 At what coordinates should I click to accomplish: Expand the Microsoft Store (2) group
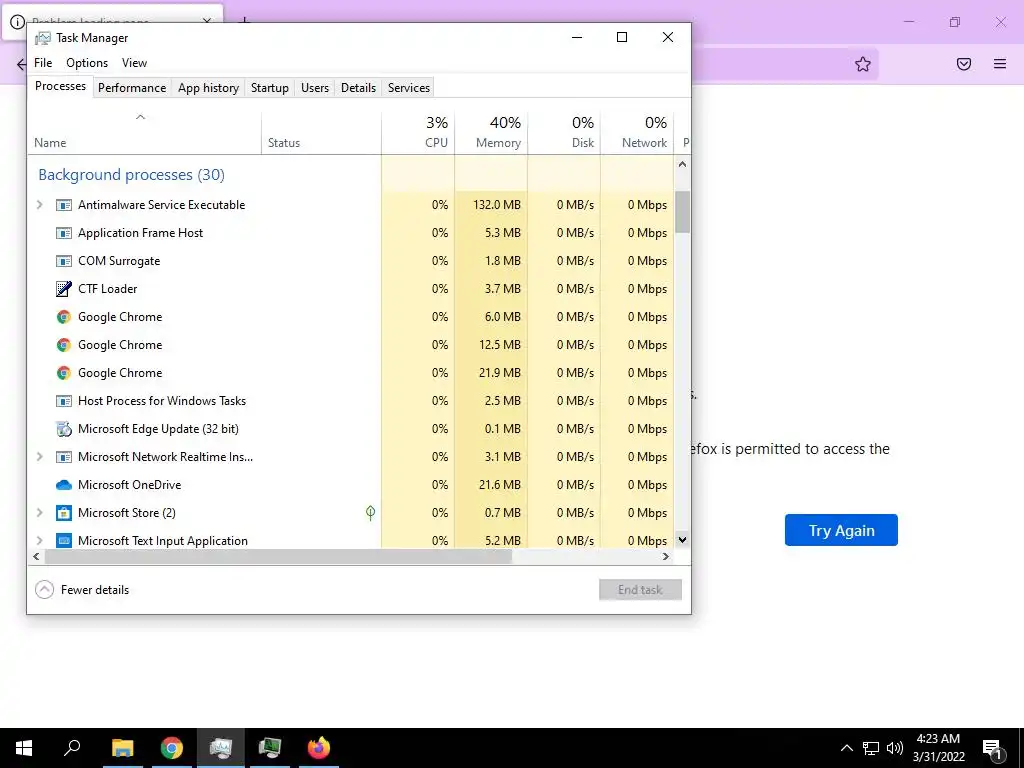pyautogui.click(x=40, y=513)
